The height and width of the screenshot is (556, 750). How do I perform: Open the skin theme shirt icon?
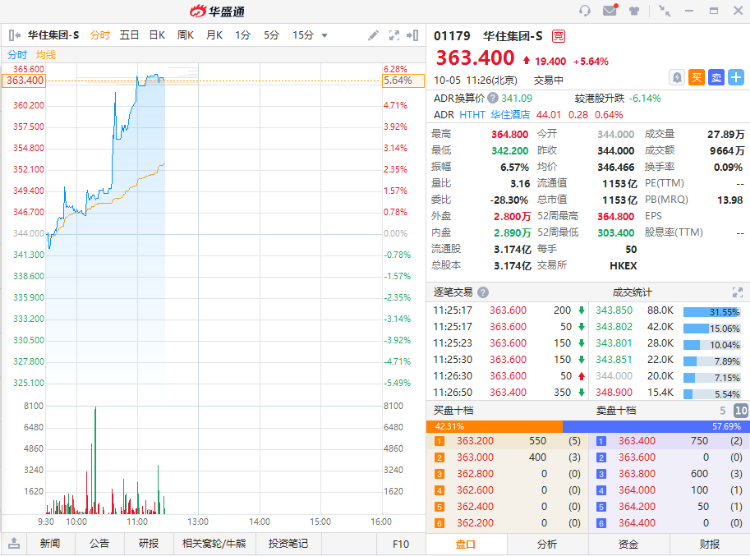pyautogui.click(x=634, y=11)
